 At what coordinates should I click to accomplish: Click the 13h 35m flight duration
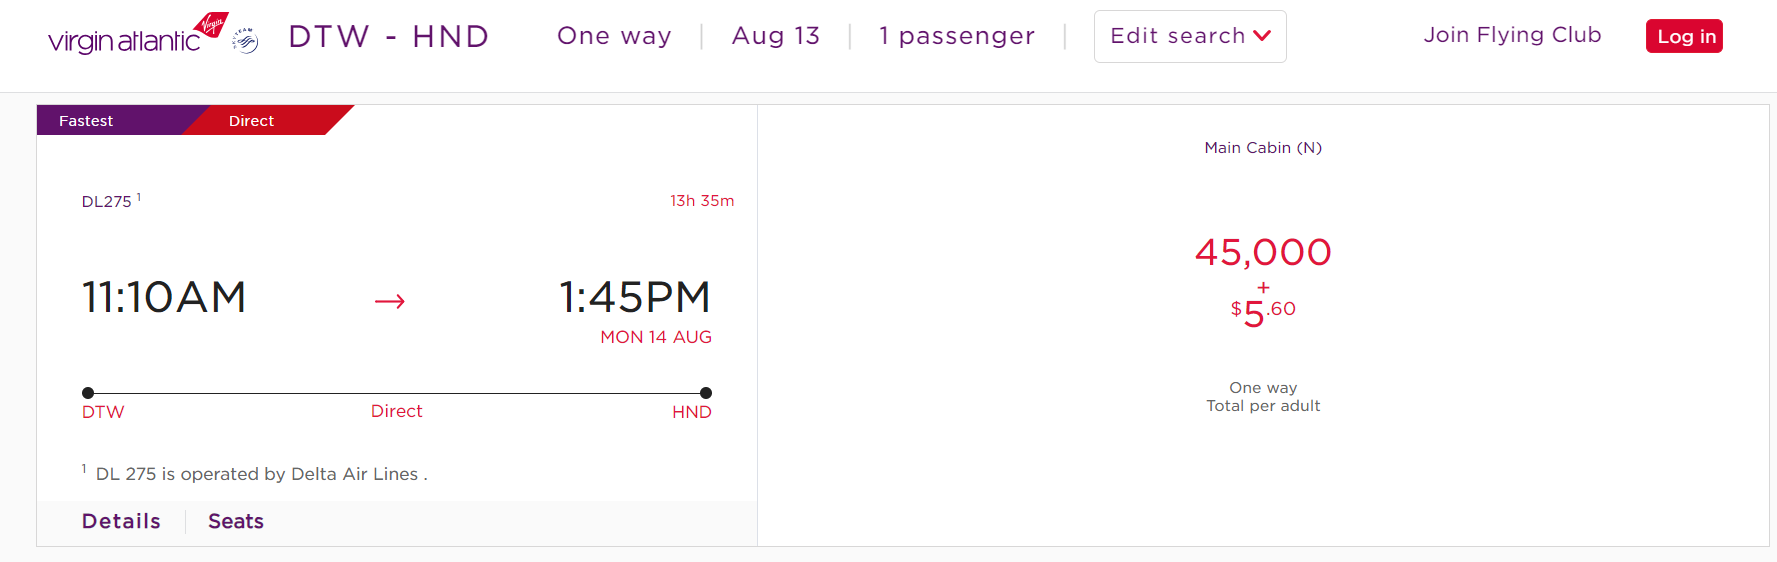coord(702,201)
